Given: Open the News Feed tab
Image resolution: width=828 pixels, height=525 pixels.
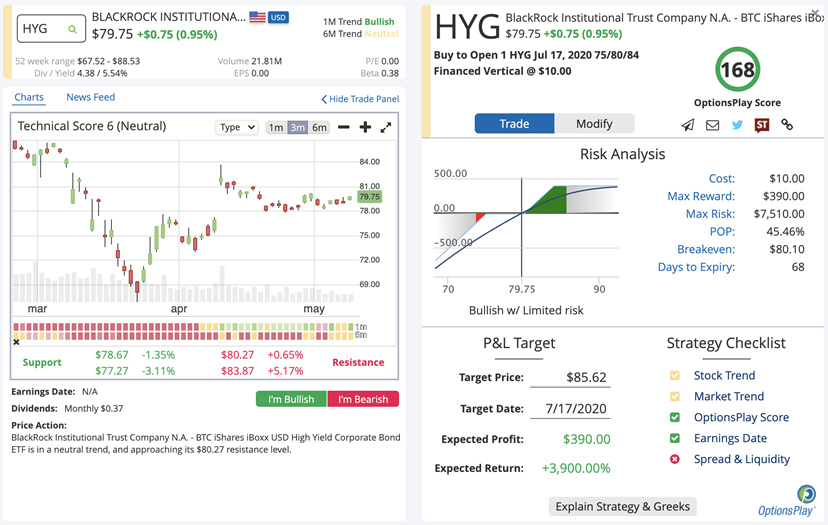Looking at the screenshot, I should point(90,97).
